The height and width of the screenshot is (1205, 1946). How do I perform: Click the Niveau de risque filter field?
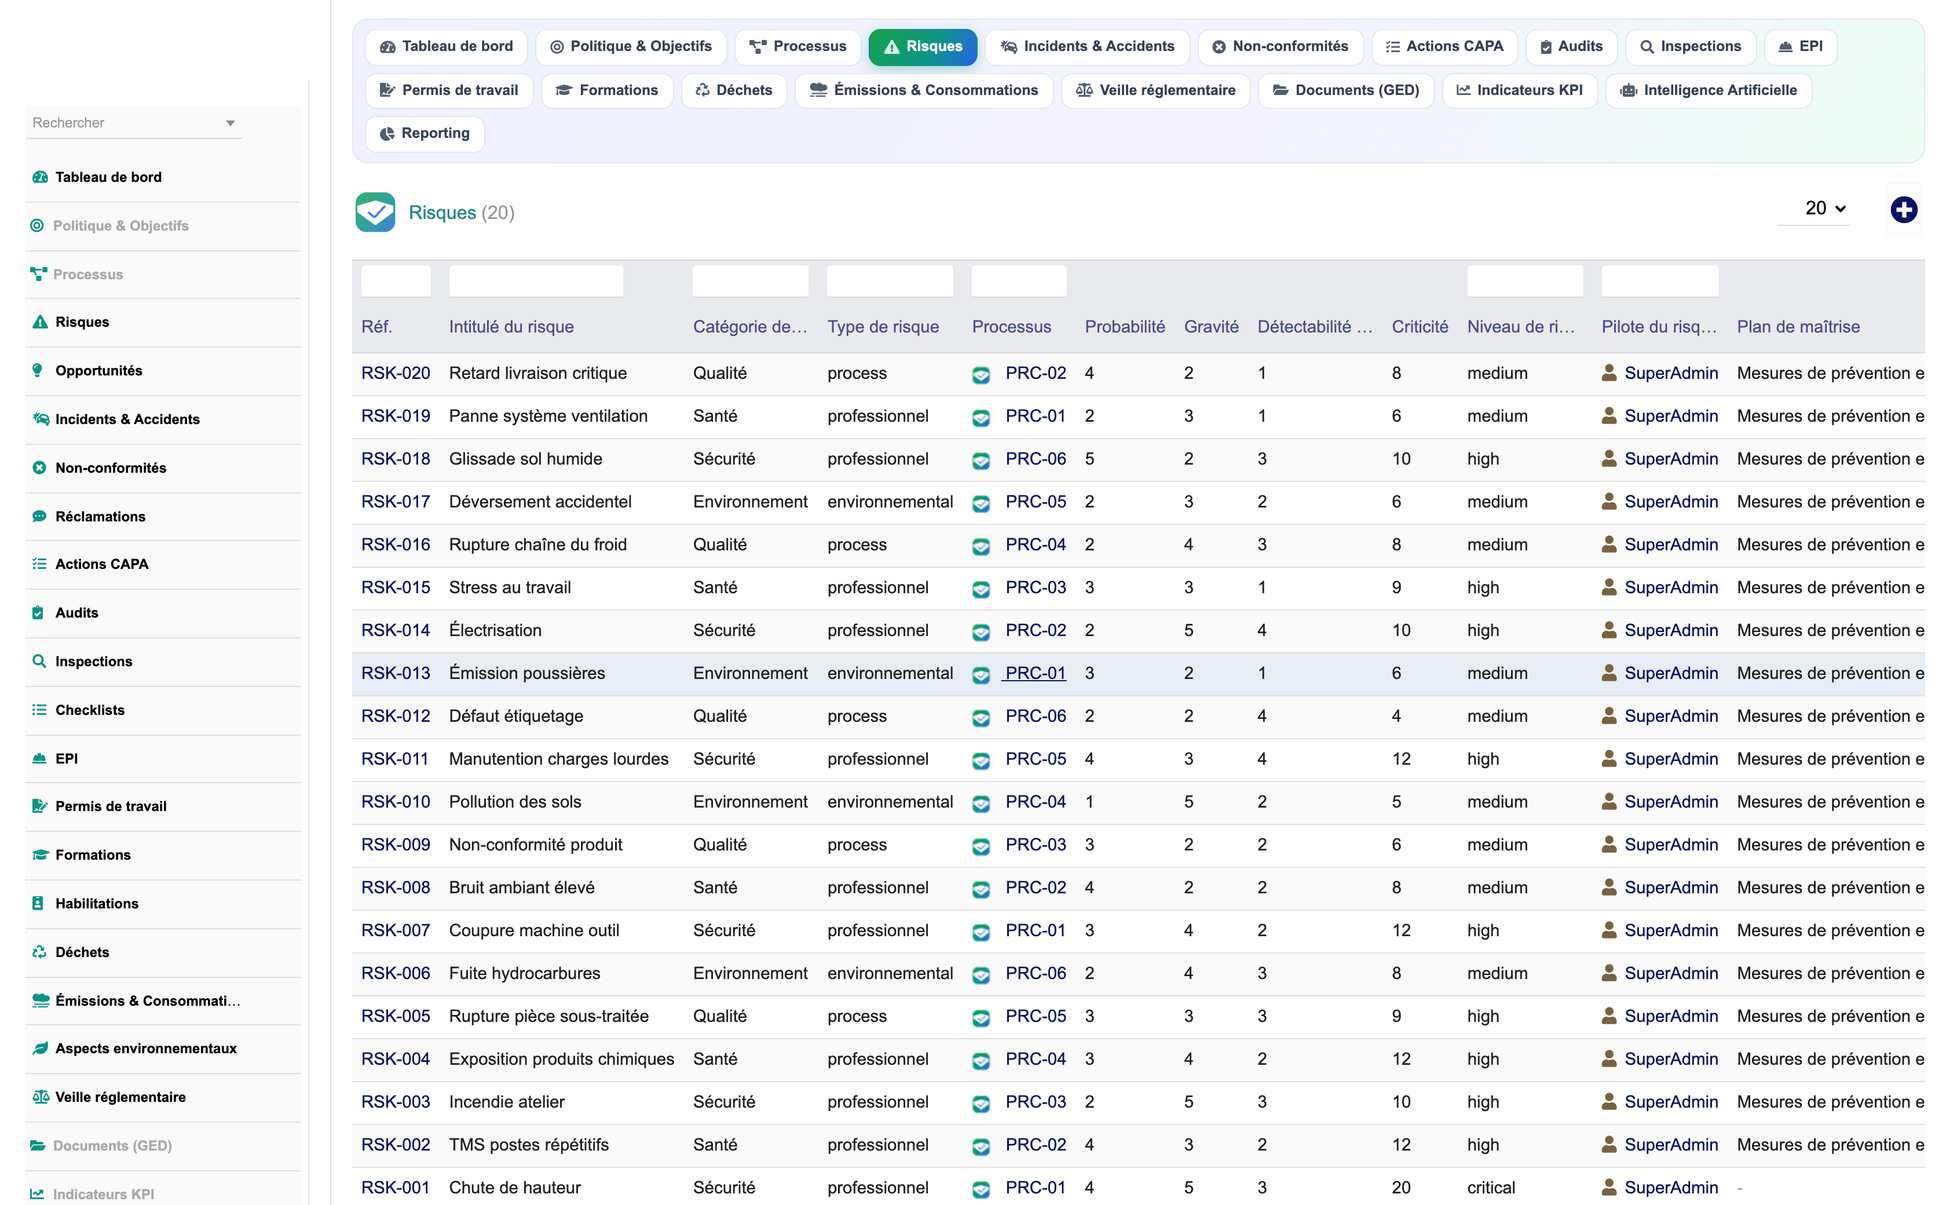point(1525,281)
